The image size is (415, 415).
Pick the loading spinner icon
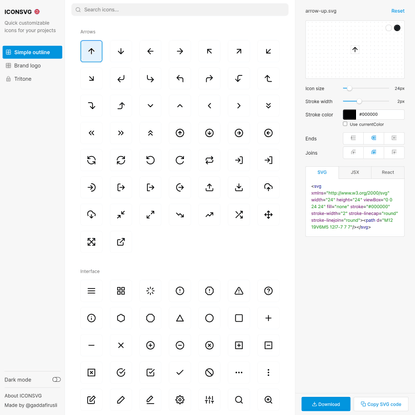(150, 291)
